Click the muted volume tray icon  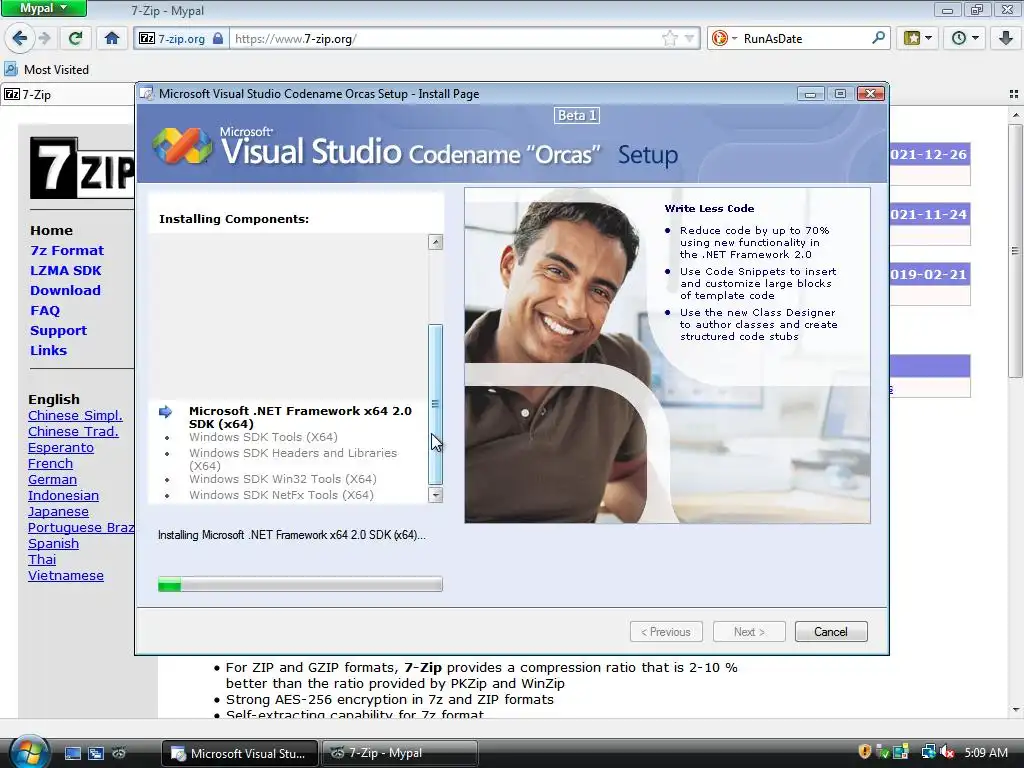click(947, 752)
